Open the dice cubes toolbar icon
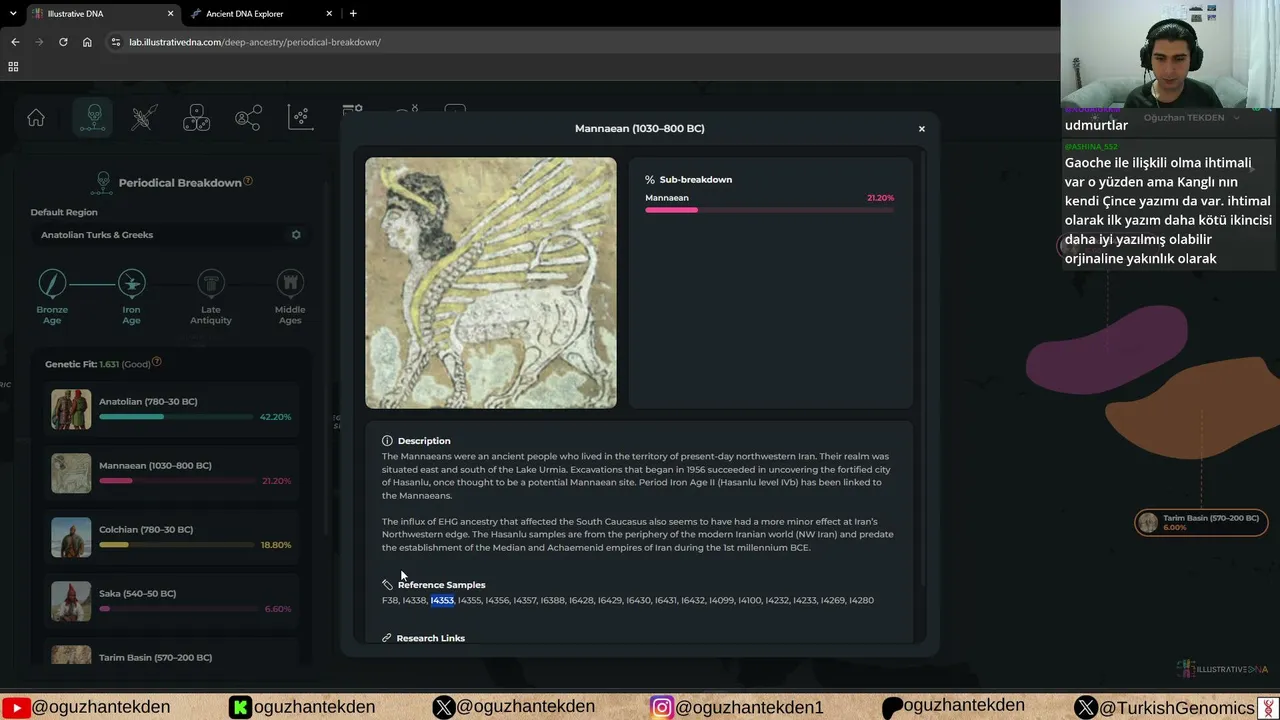 [x=196, y=118]
